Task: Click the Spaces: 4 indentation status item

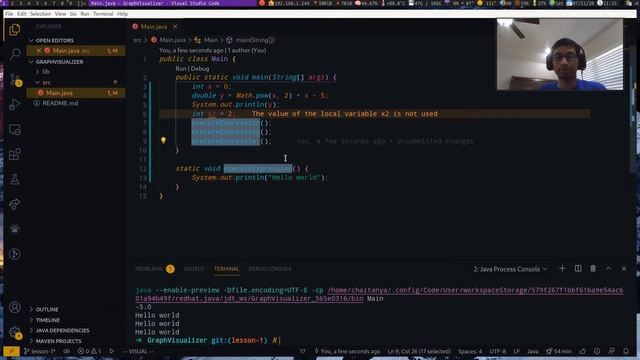Action: 470,351
